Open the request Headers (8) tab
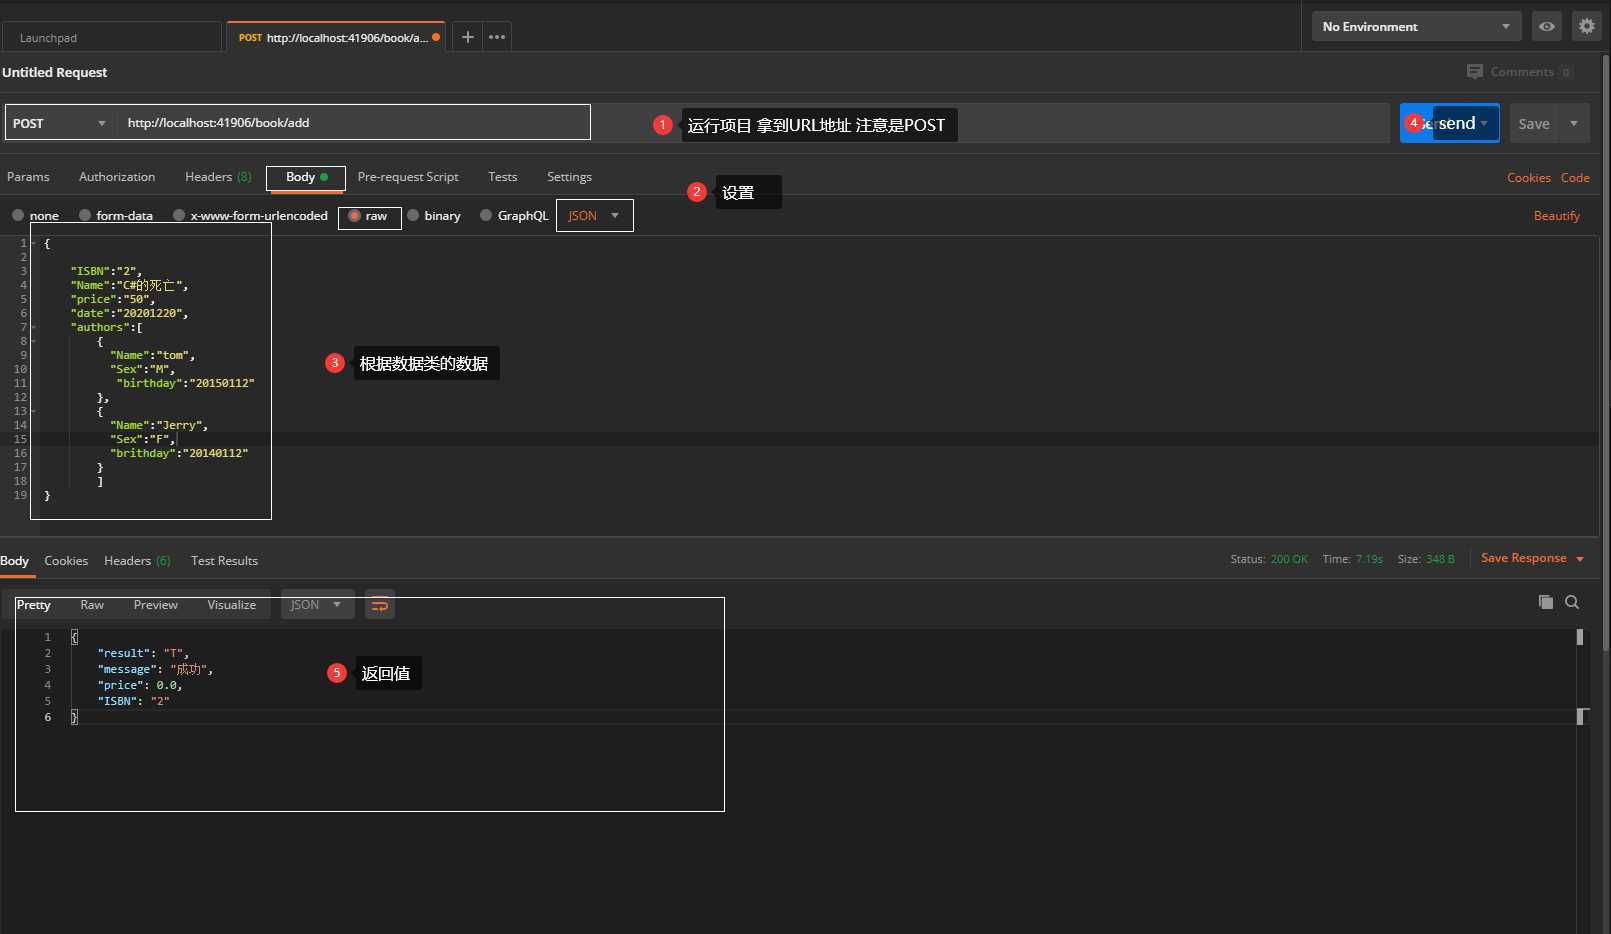Screen dimensions: 1611x934 (x=218, y=177)
